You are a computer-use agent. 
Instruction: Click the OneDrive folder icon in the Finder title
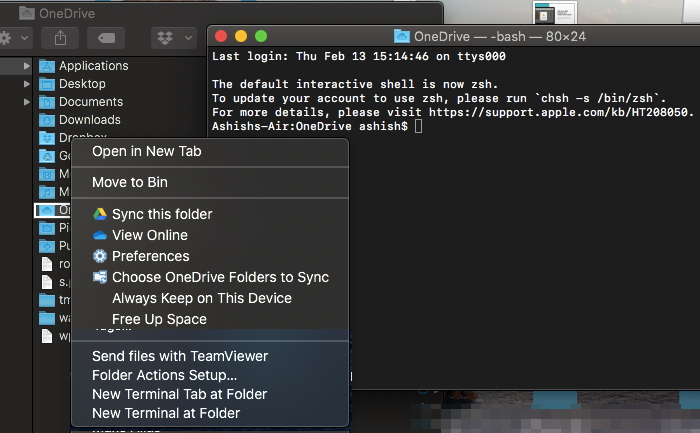tap(27, 13)
